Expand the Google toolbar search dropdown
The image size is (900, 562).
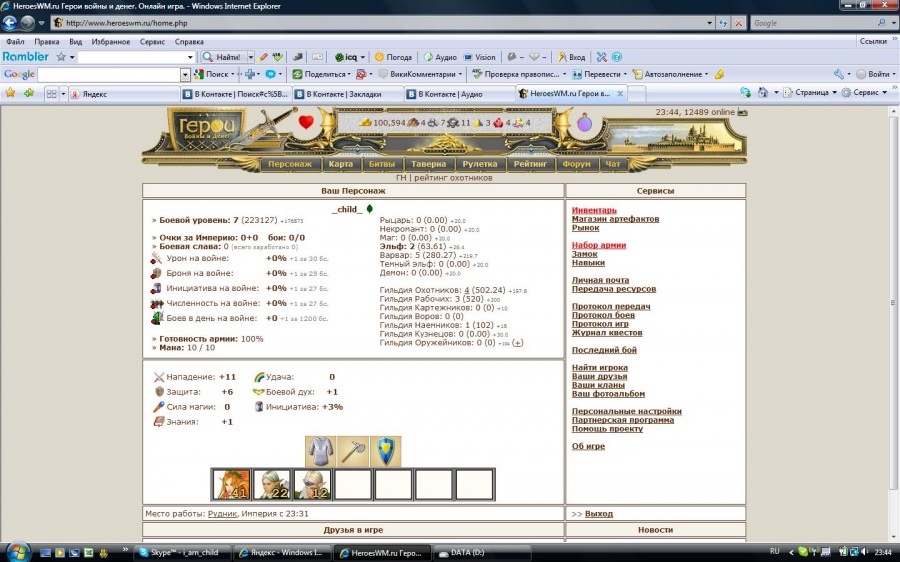(x=185, y=75)
